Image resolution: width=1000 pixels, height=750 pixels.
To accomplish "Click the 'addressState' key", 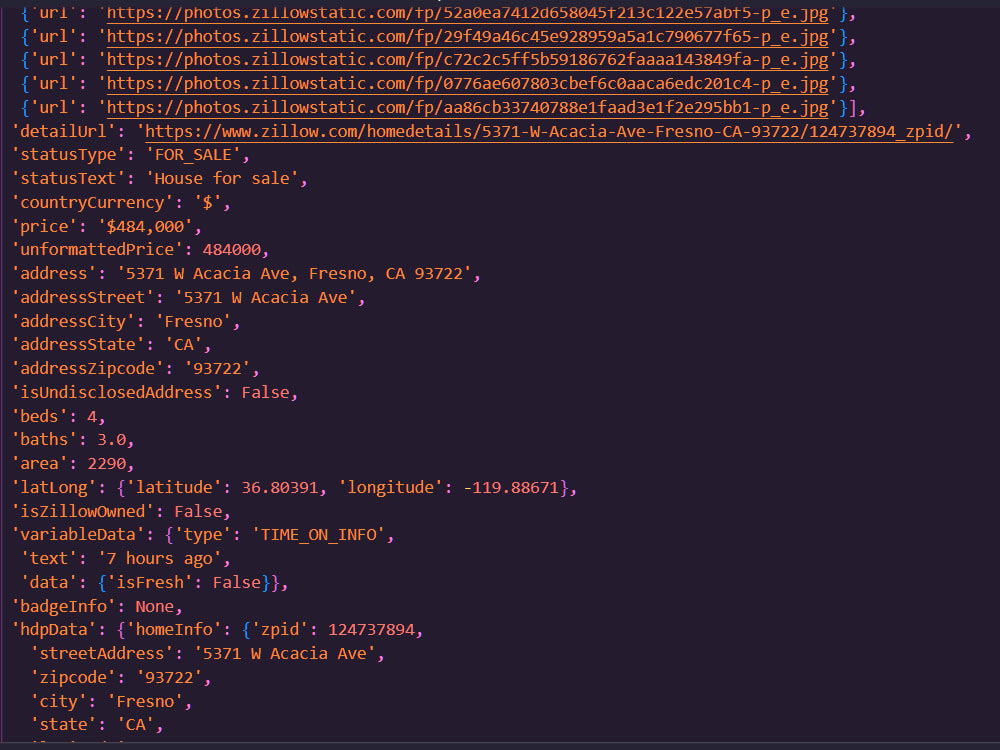I will pos(78,345).
